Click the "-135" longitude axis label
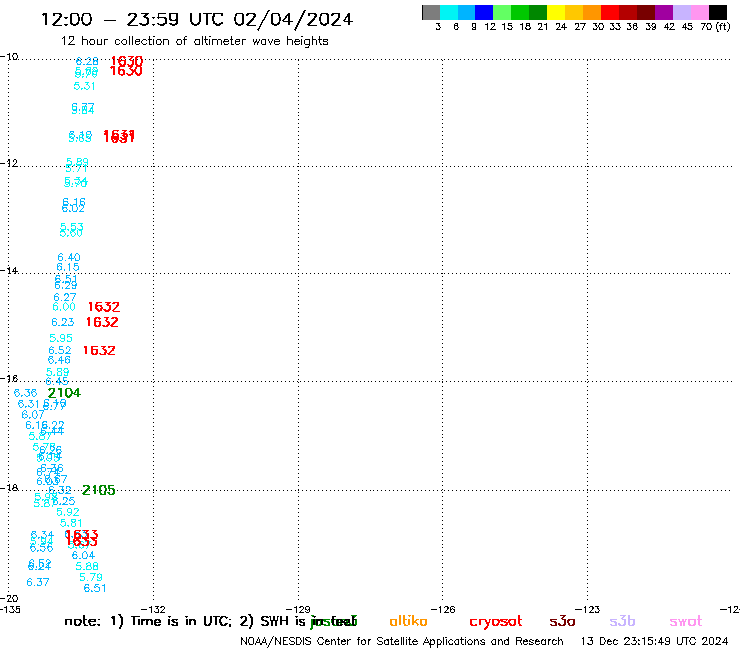The height and width of the screenshot is (650, 740). click(x=10, y=609)
